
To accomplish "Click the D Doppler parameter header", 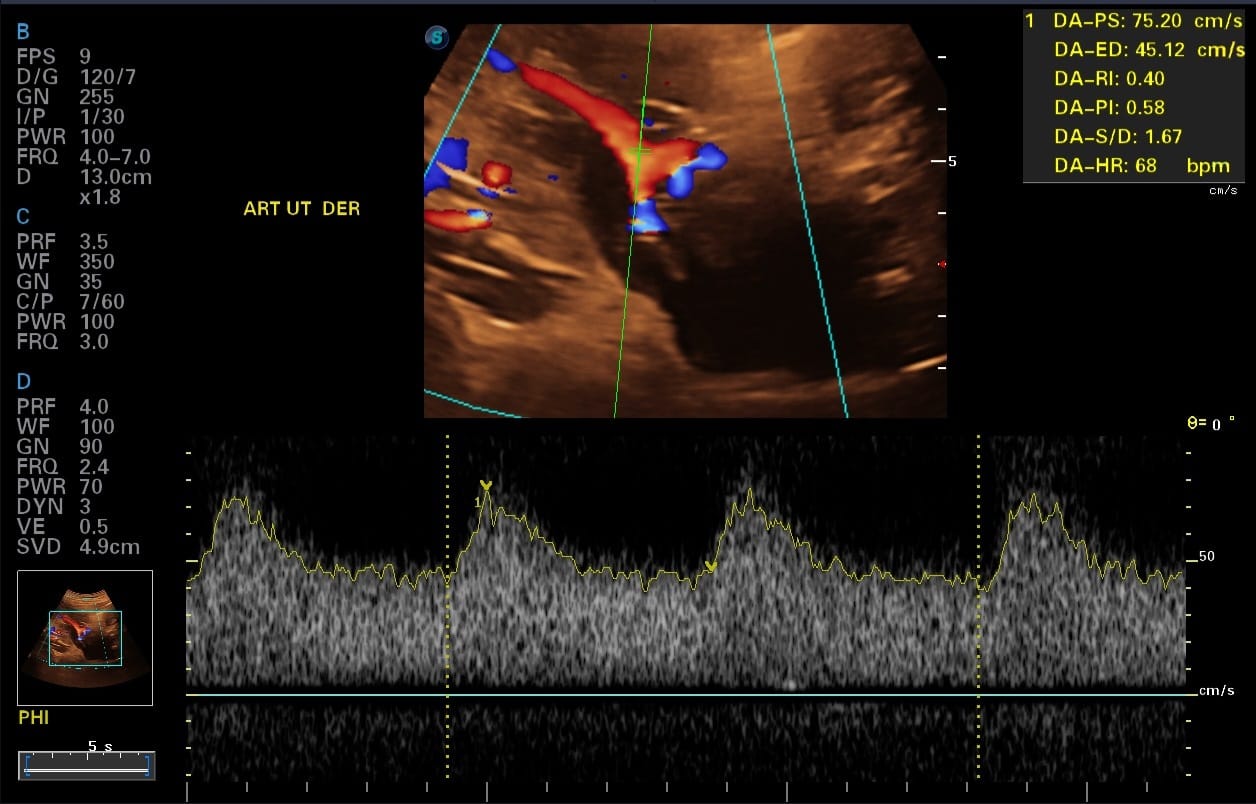I will 23,381.
